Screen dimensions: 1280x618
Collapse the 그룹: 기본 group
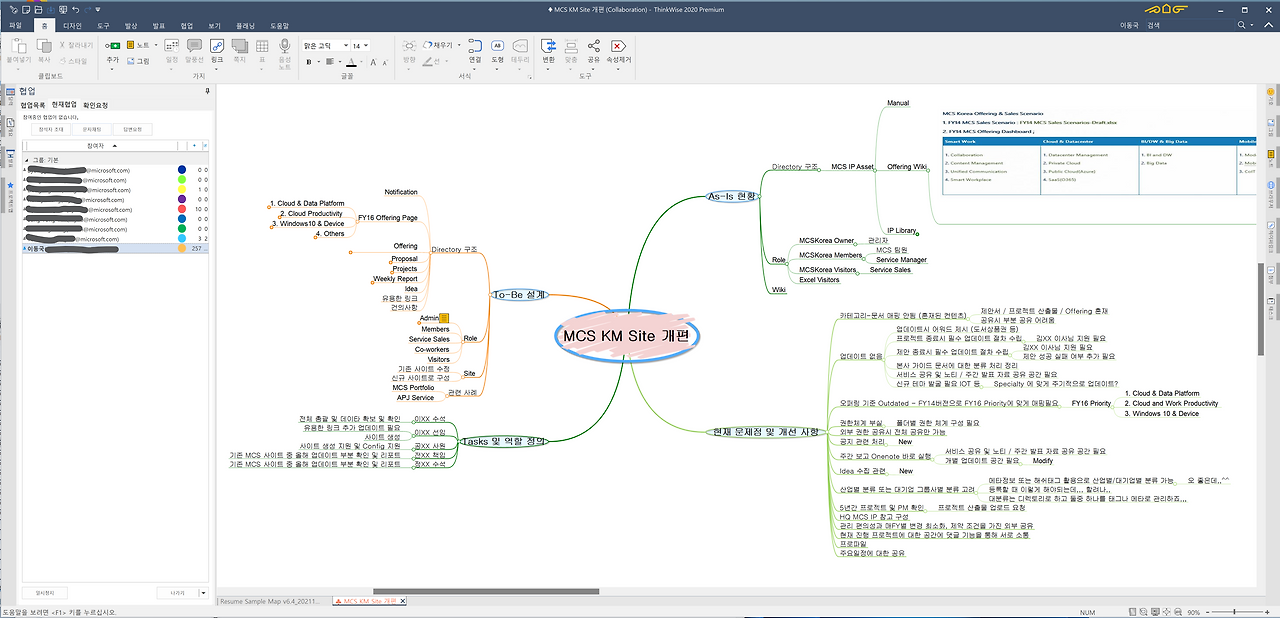point(27,159)
